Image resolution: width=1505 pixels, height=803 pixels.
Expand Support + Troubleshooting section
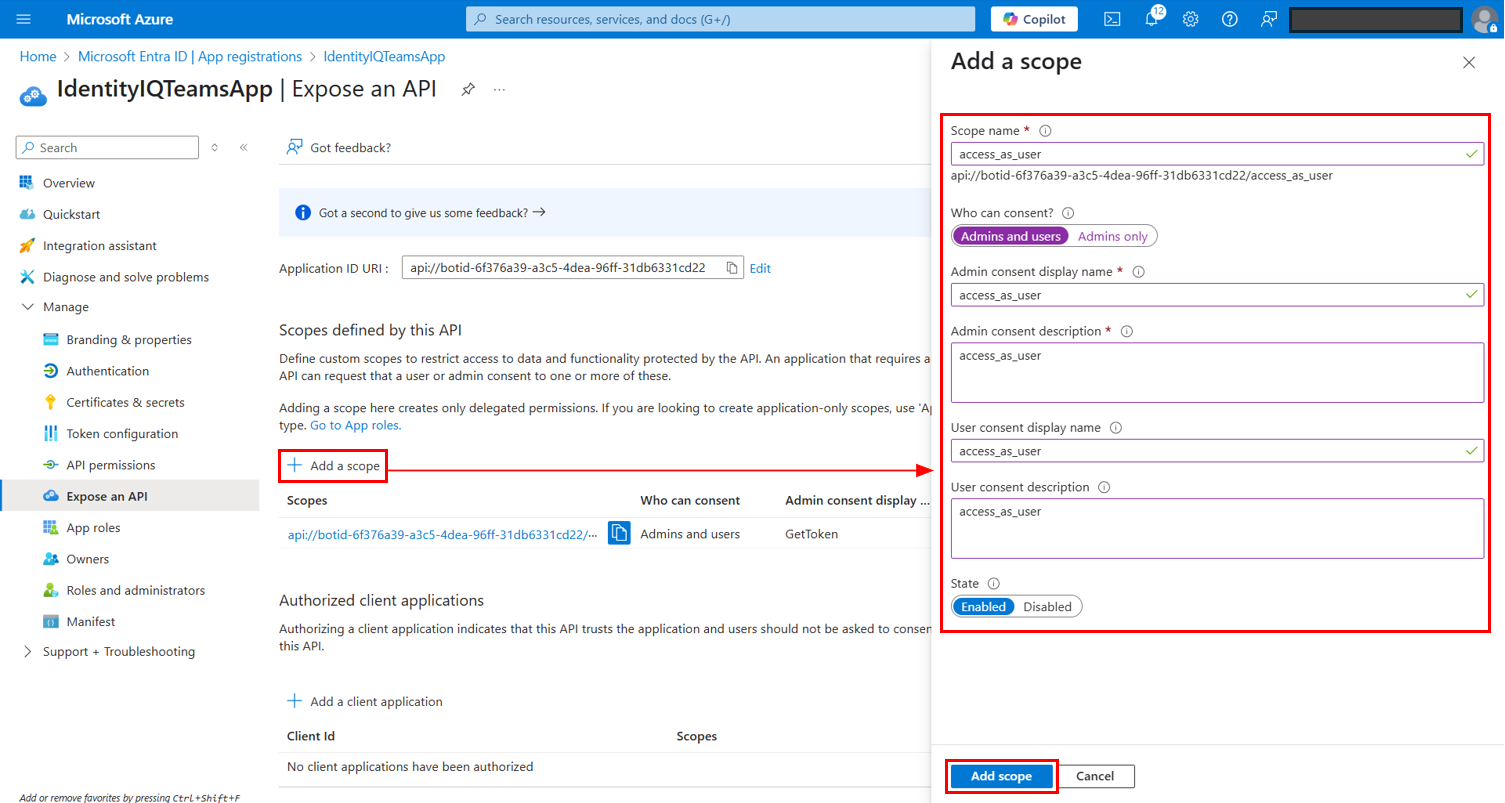[x=27, y=652]
